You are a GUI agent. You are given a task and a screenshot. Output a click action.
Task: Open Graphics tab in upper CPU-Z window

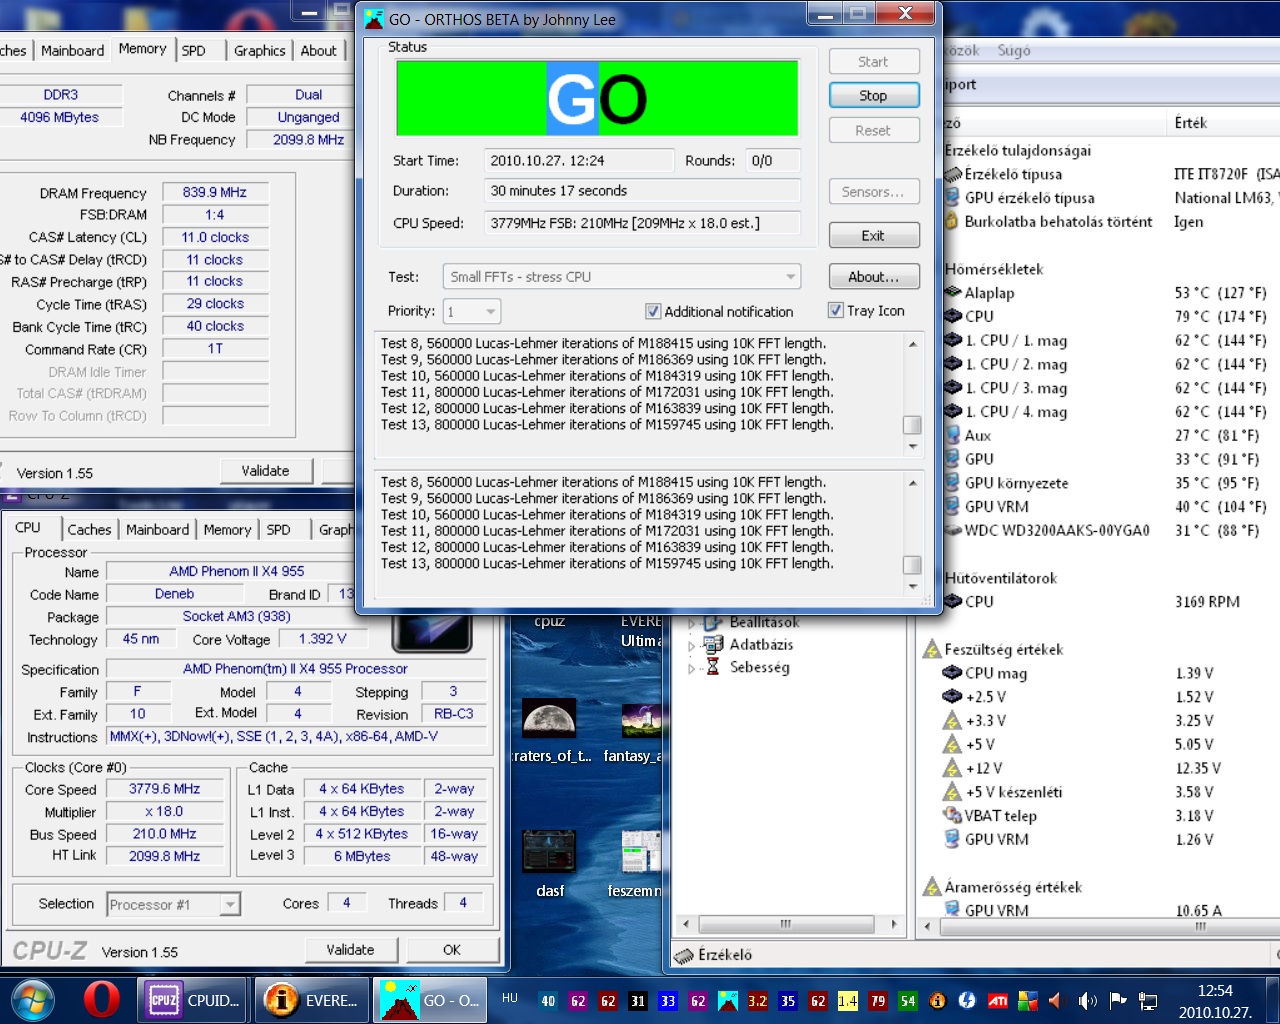(x=259, y=51)
